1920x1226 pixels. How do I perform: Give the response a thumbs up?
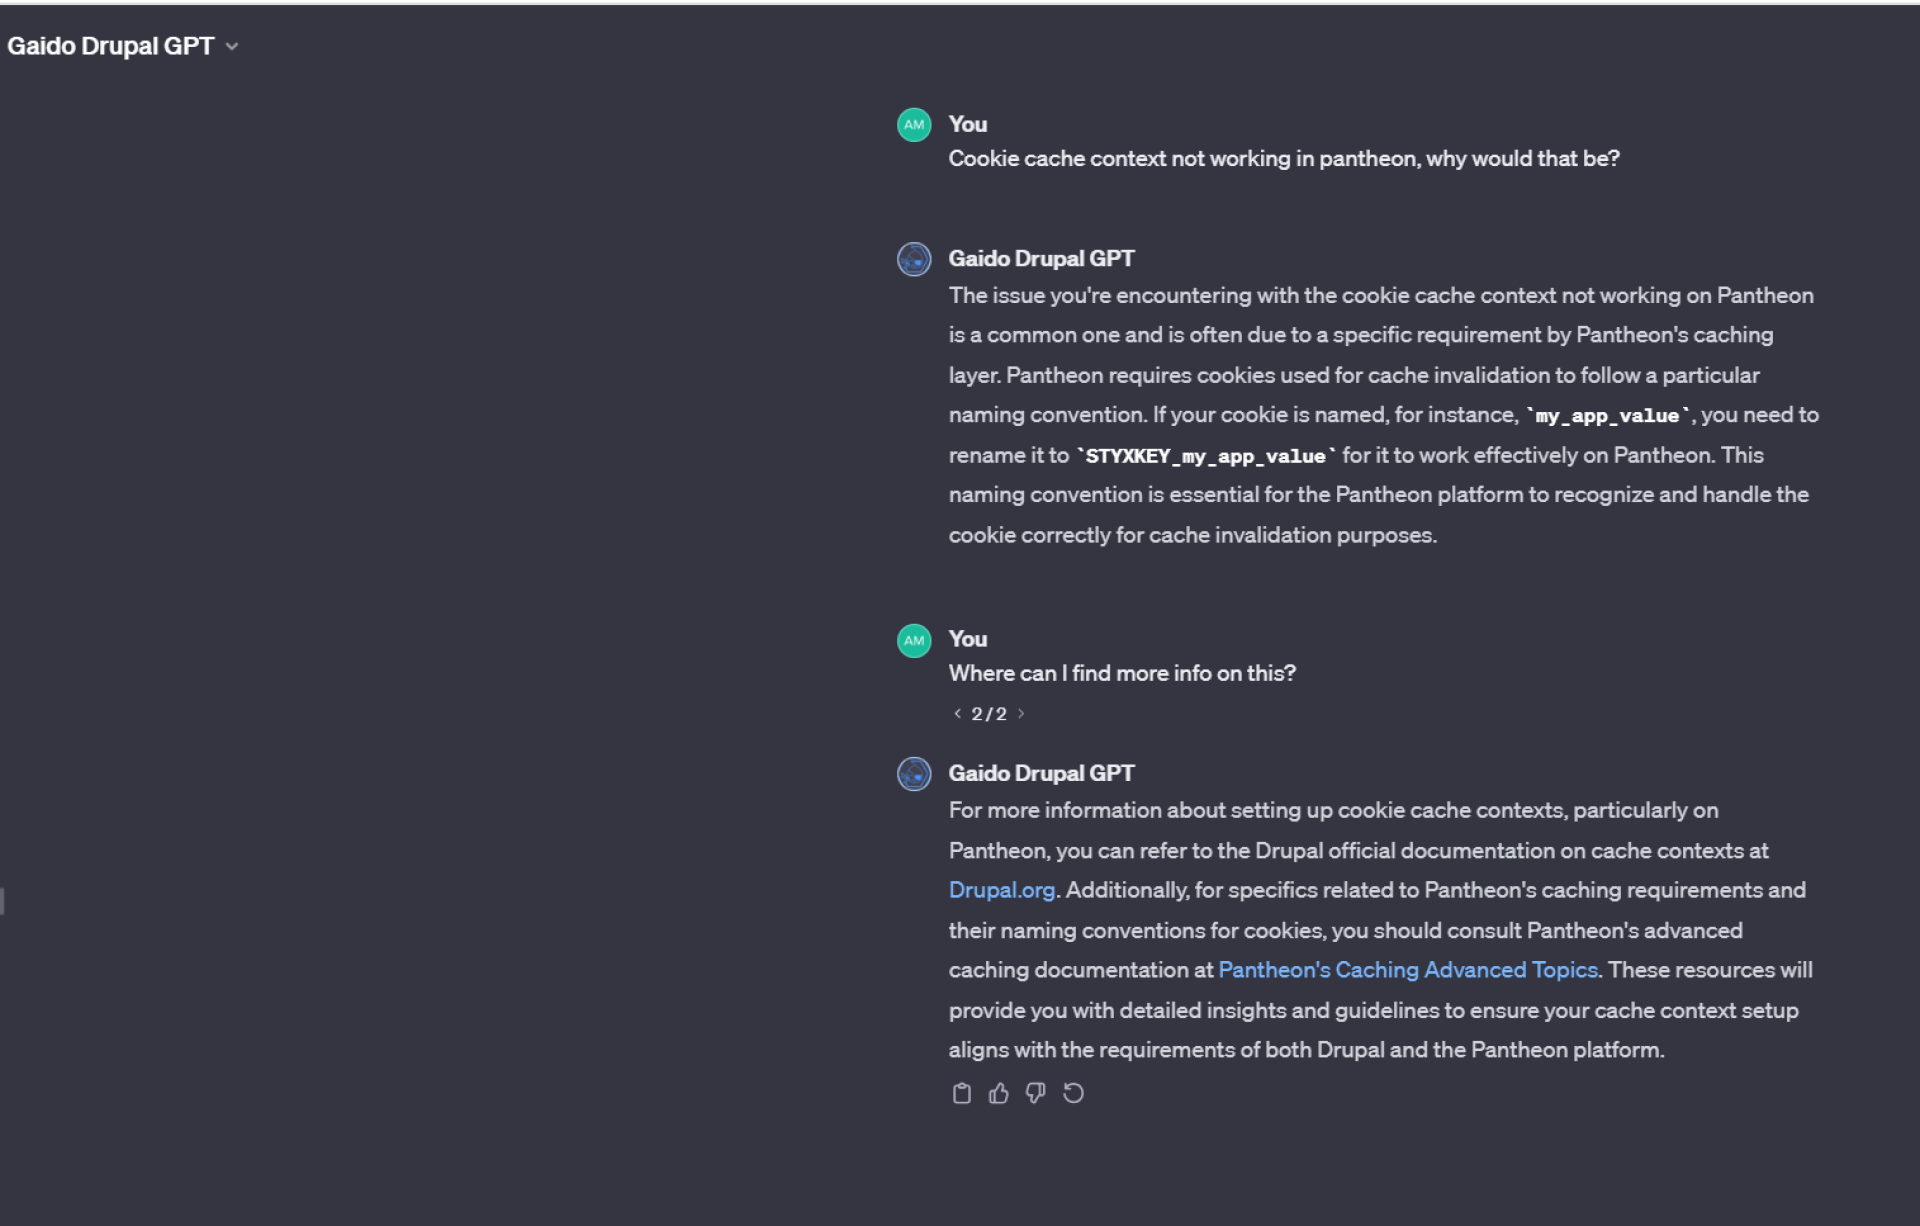(998, 1093)
